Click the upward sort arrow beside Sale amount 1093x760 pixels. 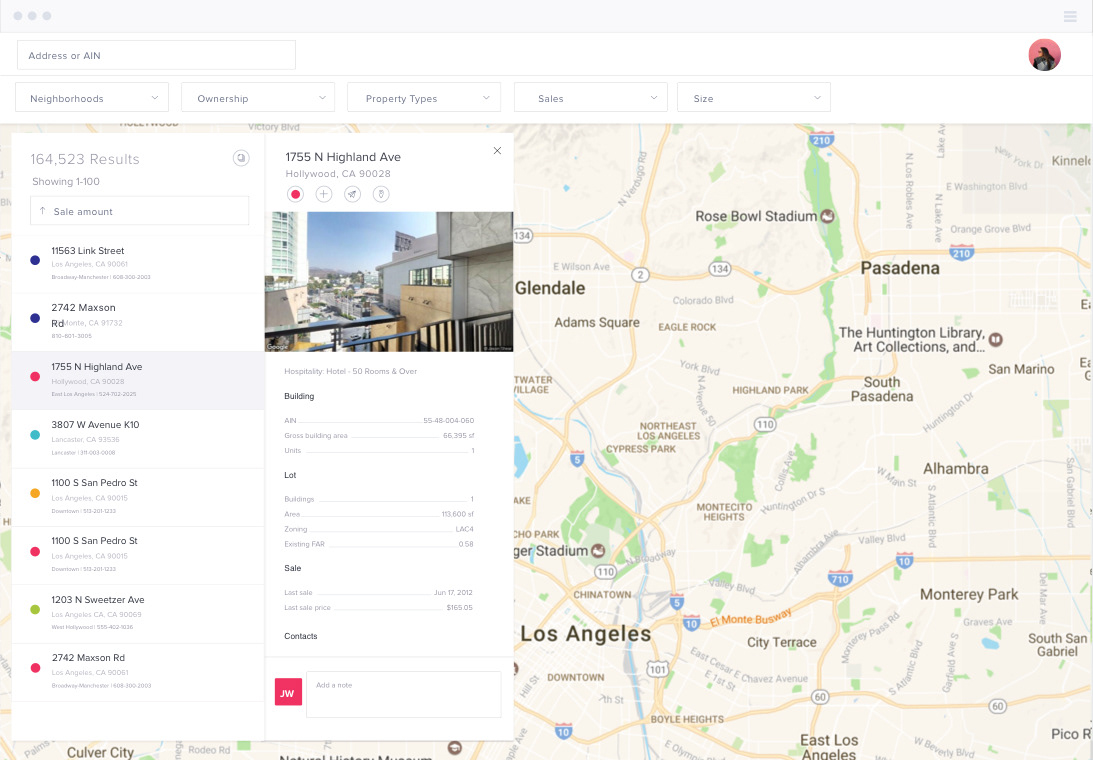coord(43,211)
